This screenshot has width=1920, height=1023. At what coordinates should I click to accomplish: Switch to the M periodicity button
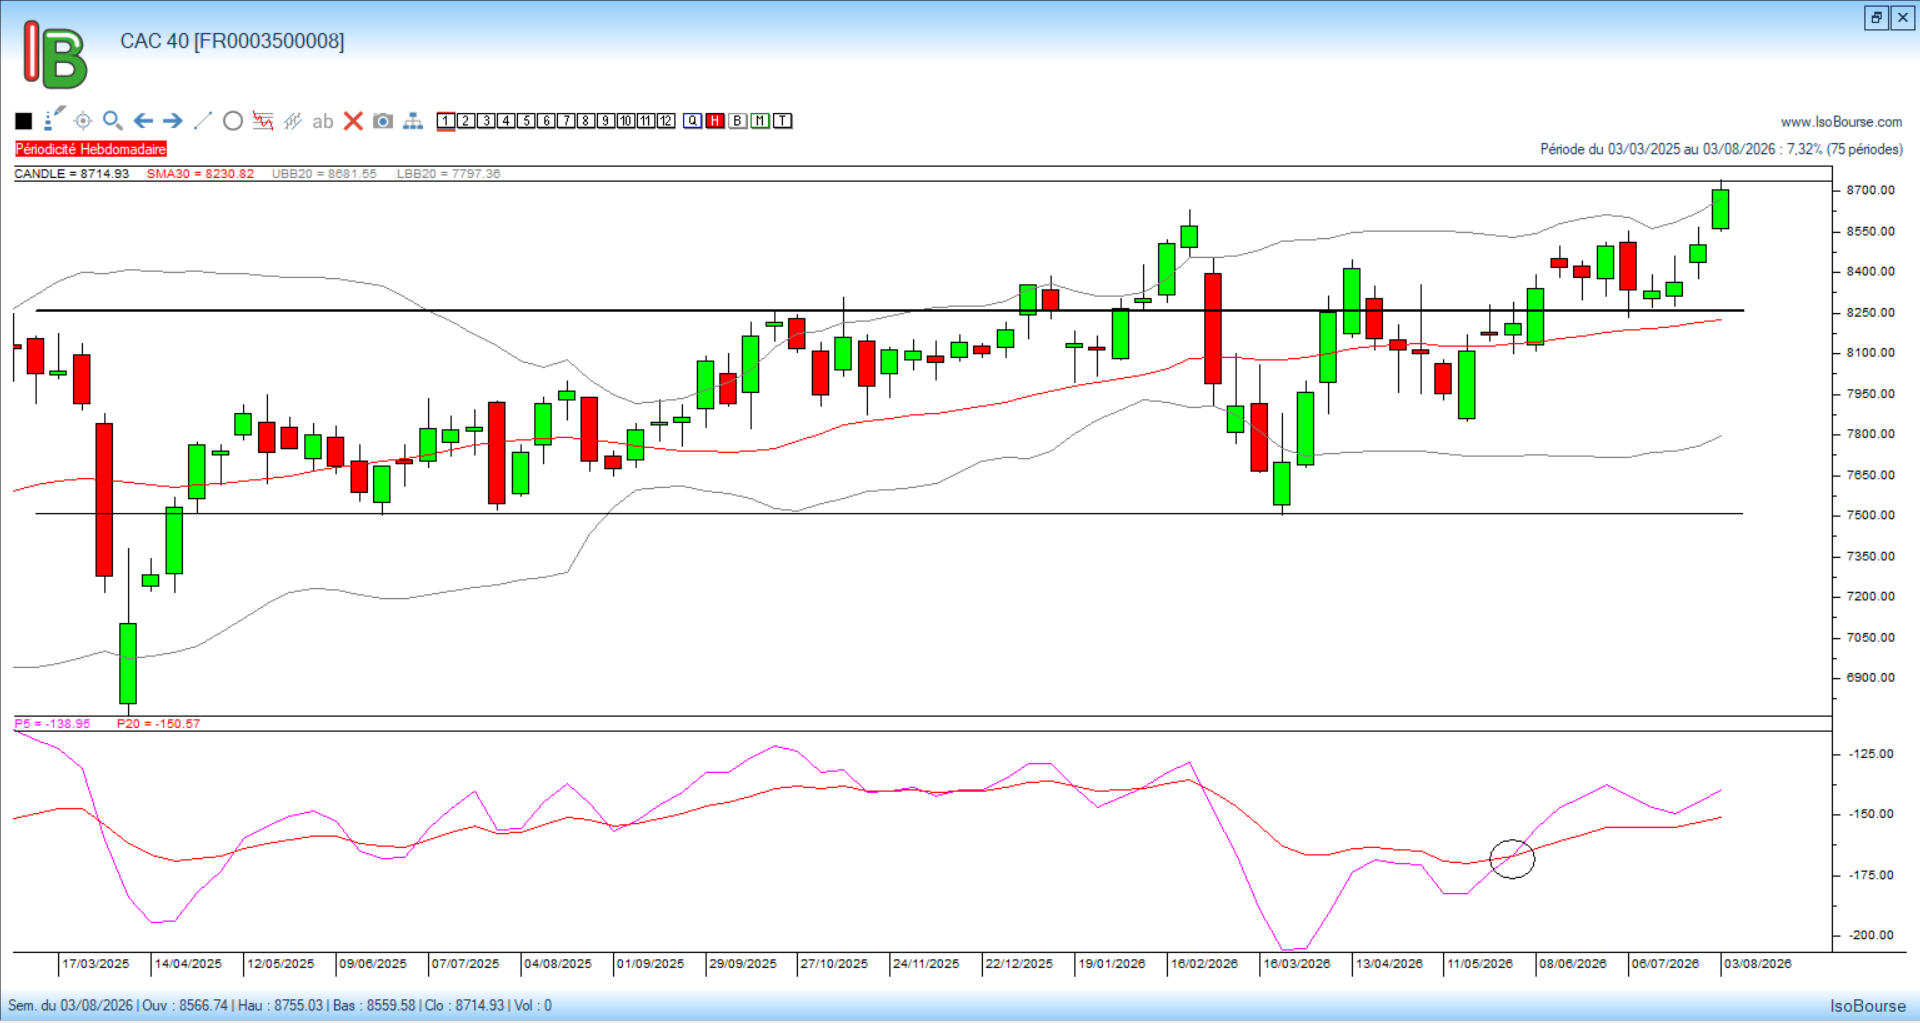coord(760,121)
